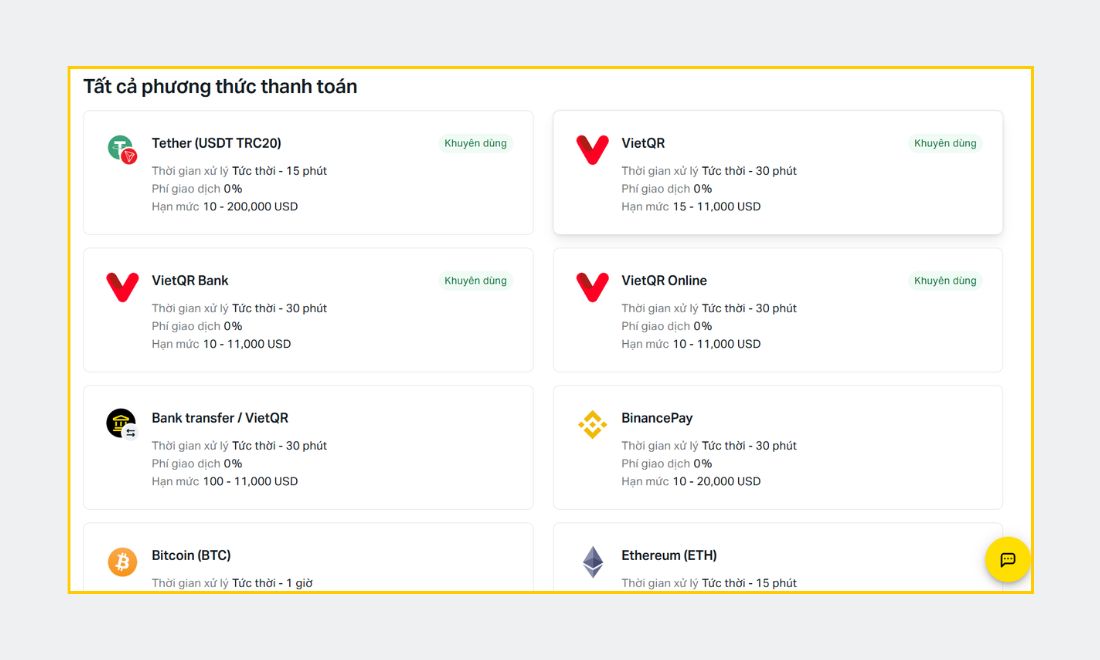1100x660 pixels.
Task: Click the BinancePay diamond logo
Action: click(592, 424)
